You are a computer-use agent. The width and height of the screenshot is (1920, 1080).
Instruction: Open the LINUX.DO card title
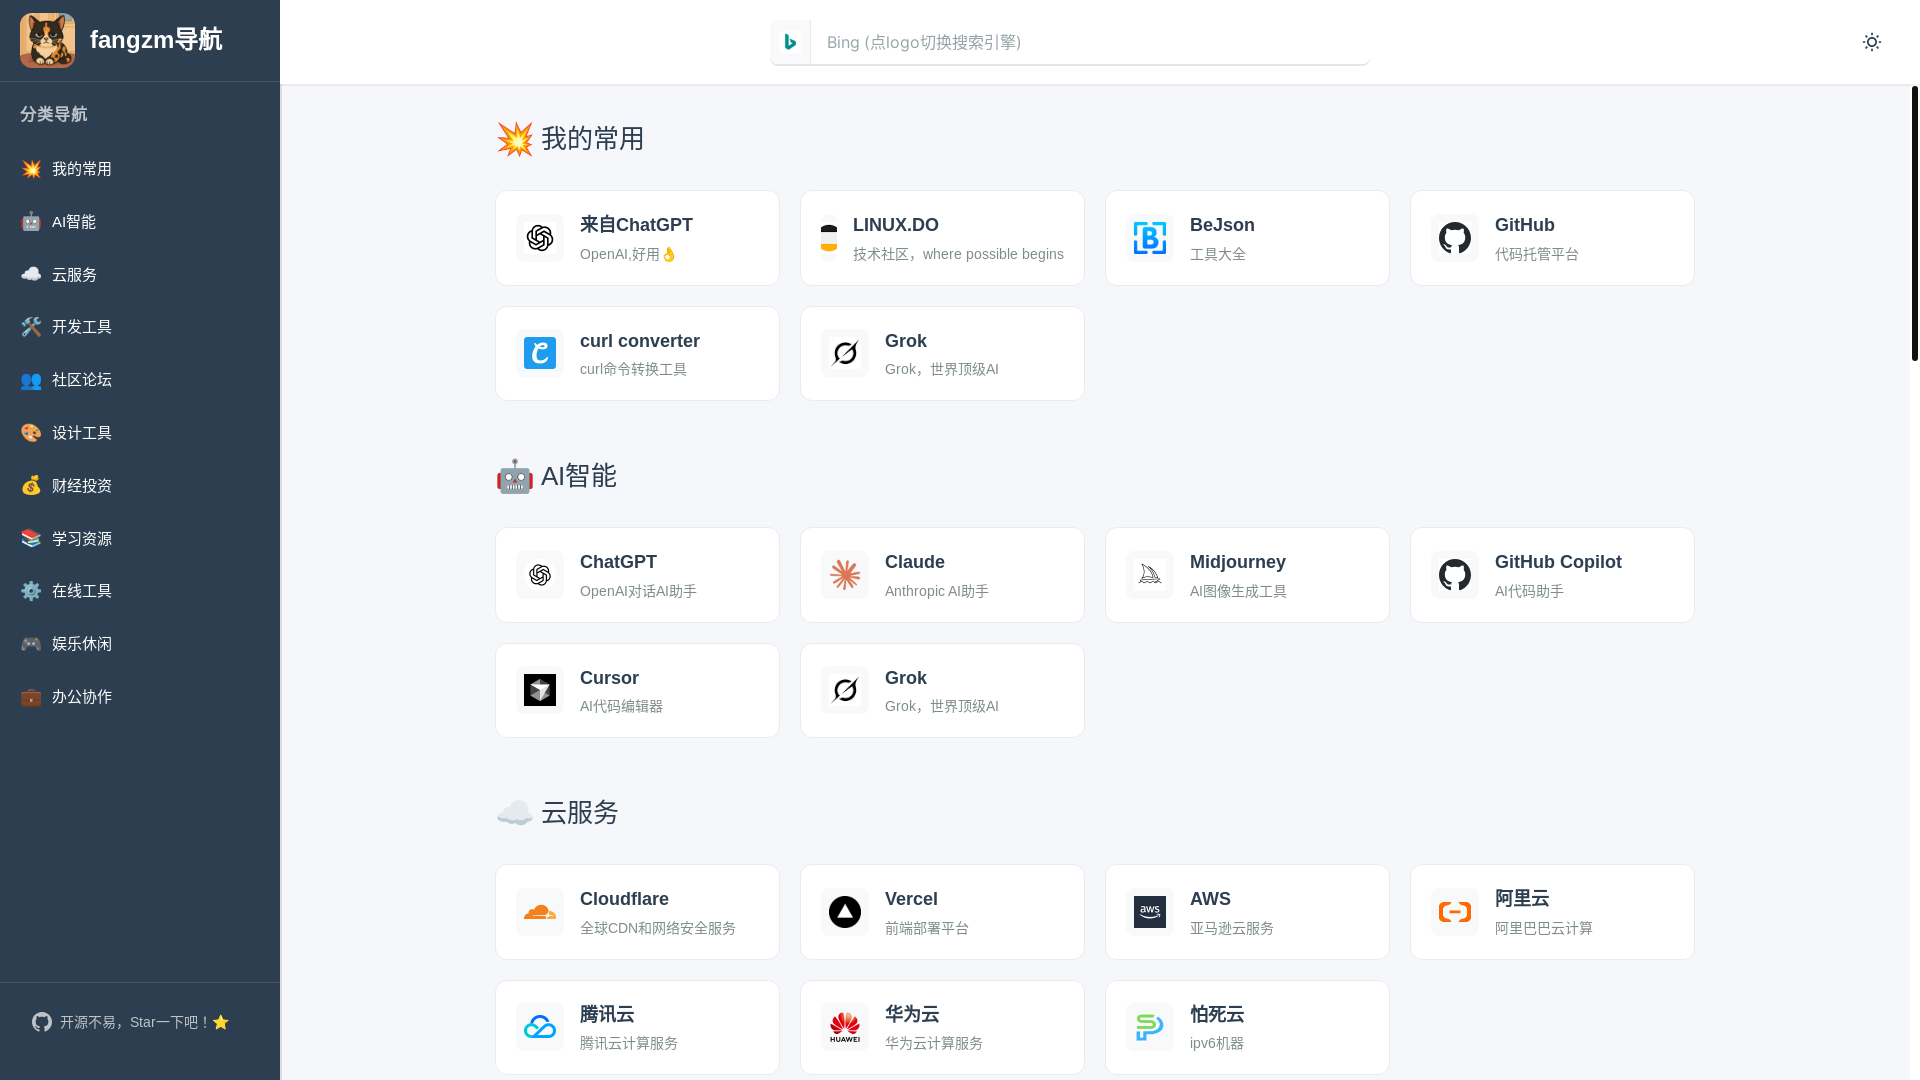896,225
